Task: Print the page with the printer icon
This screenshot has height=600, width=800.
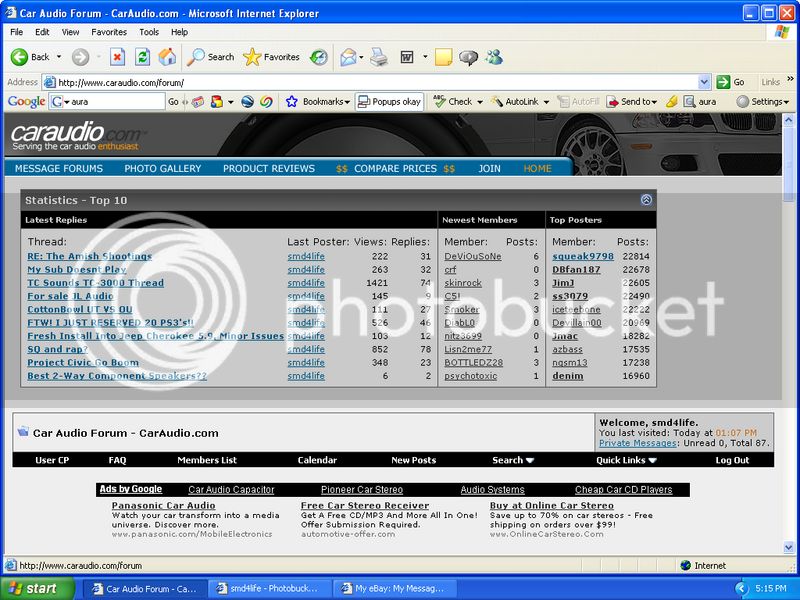Action: coord(379,57)
